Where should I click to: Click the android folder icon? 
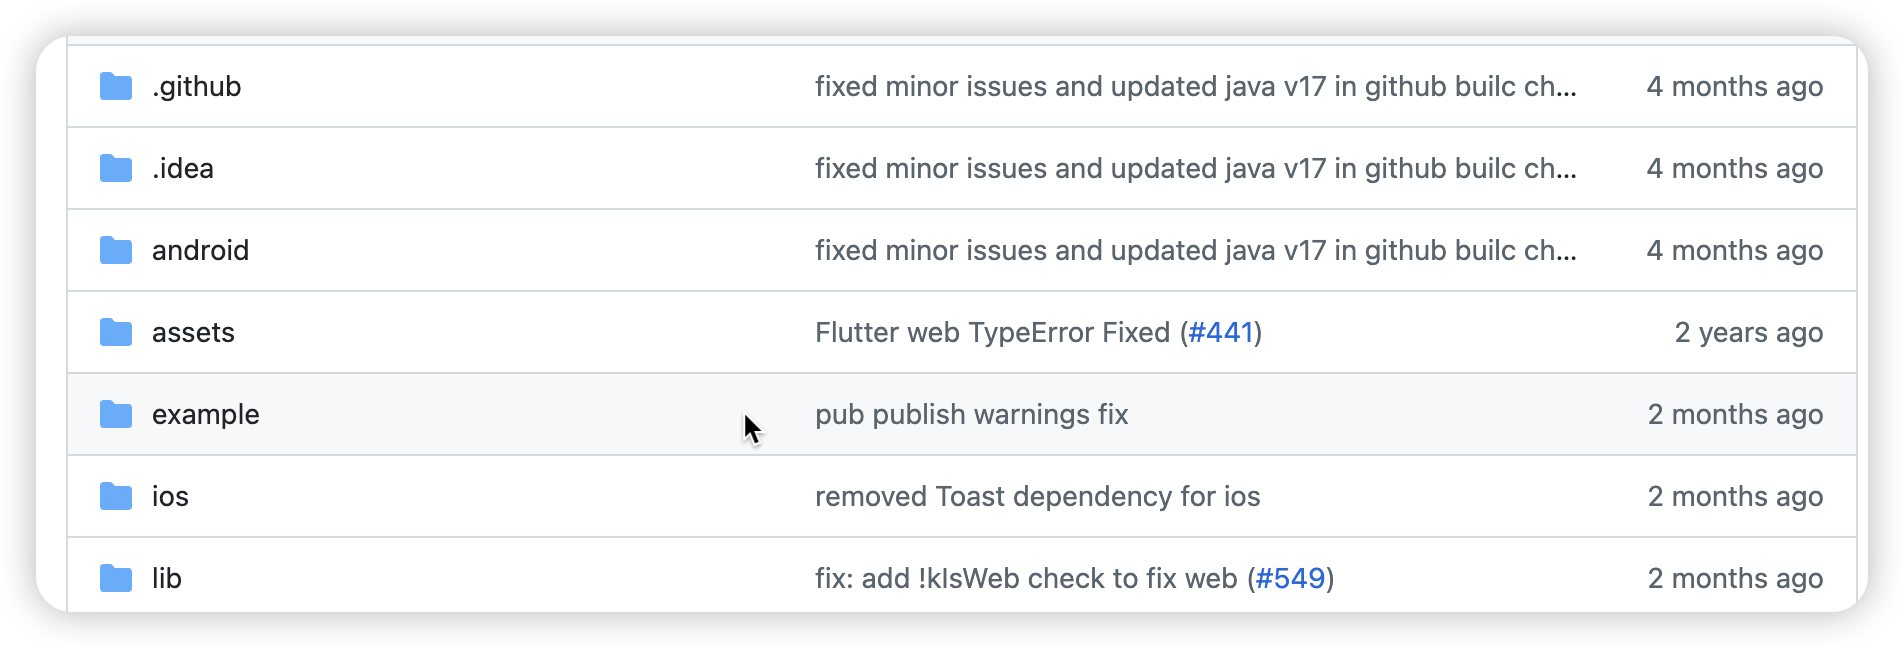(114, 250)
